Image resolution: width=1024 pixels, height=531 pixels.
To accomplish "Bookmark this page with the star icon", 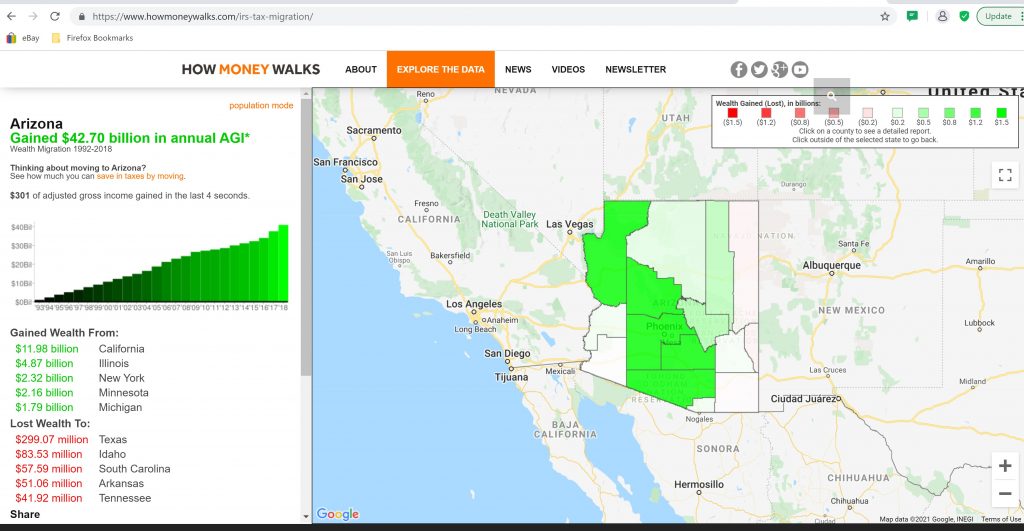I will point(885,16).
